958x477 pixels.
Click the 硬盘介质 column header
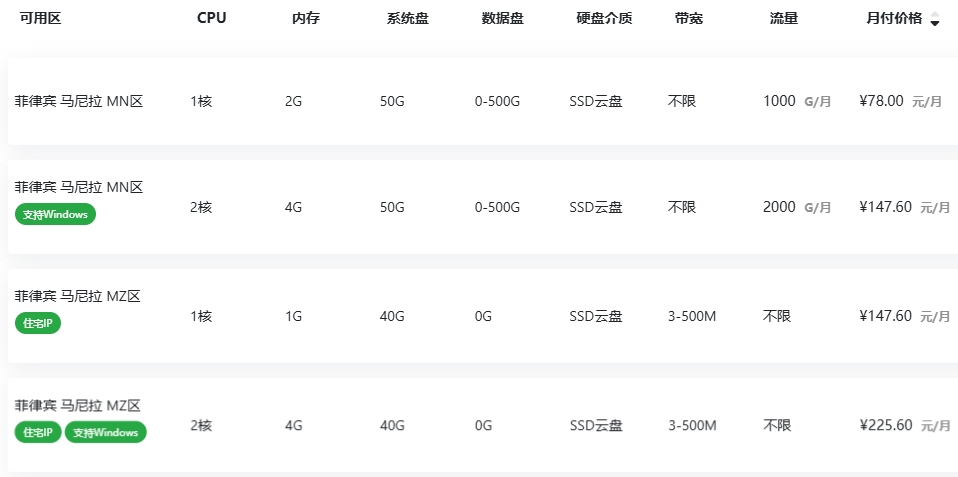tap(604, 18)
